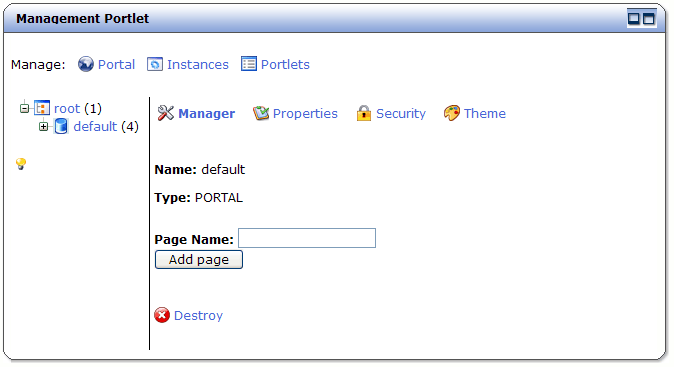
Task: Click the Instances icon
Action: pos(155,64)
